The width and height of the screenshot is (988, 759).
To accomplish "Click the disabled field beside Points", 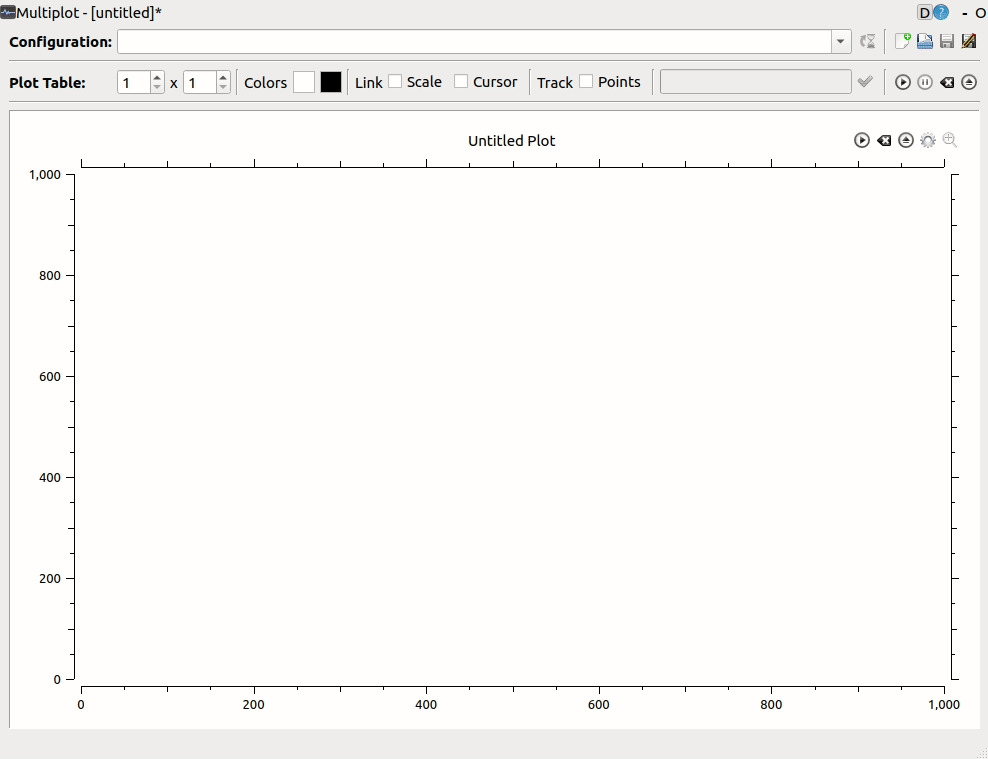I will pyautogui.click(x=755, y=82).
